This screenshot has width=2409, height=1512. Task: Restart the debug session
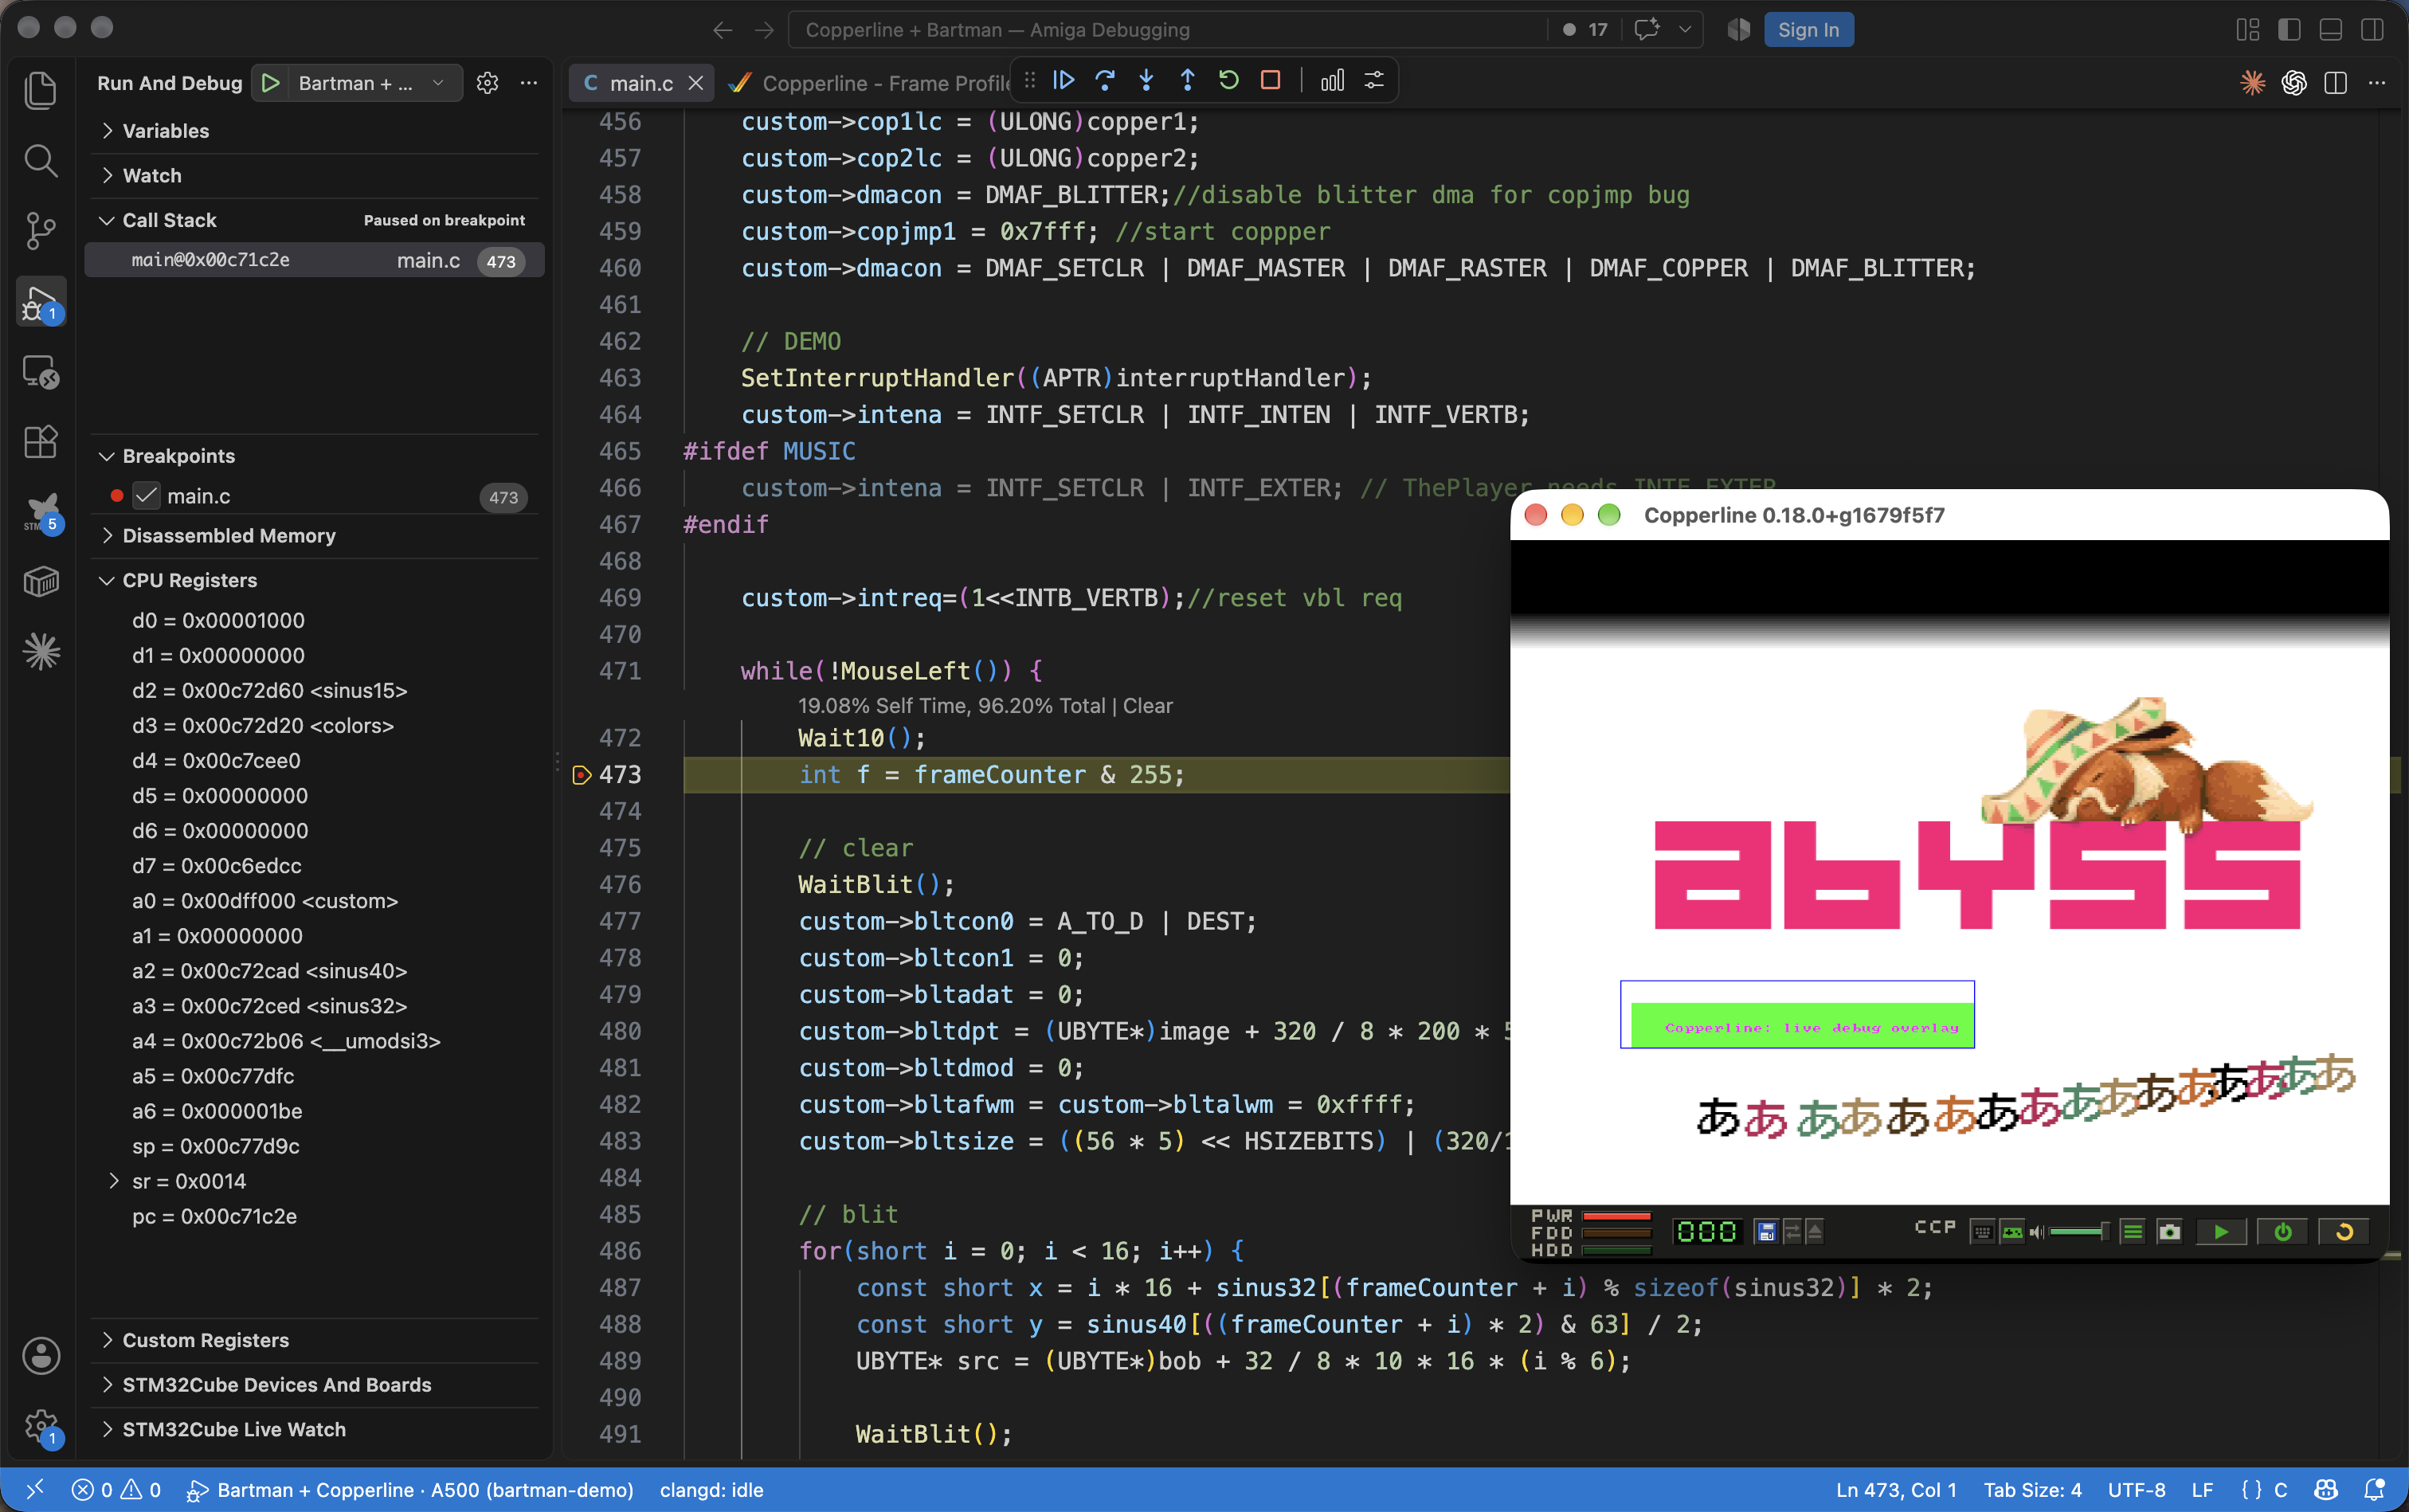tap(1229, 81)
